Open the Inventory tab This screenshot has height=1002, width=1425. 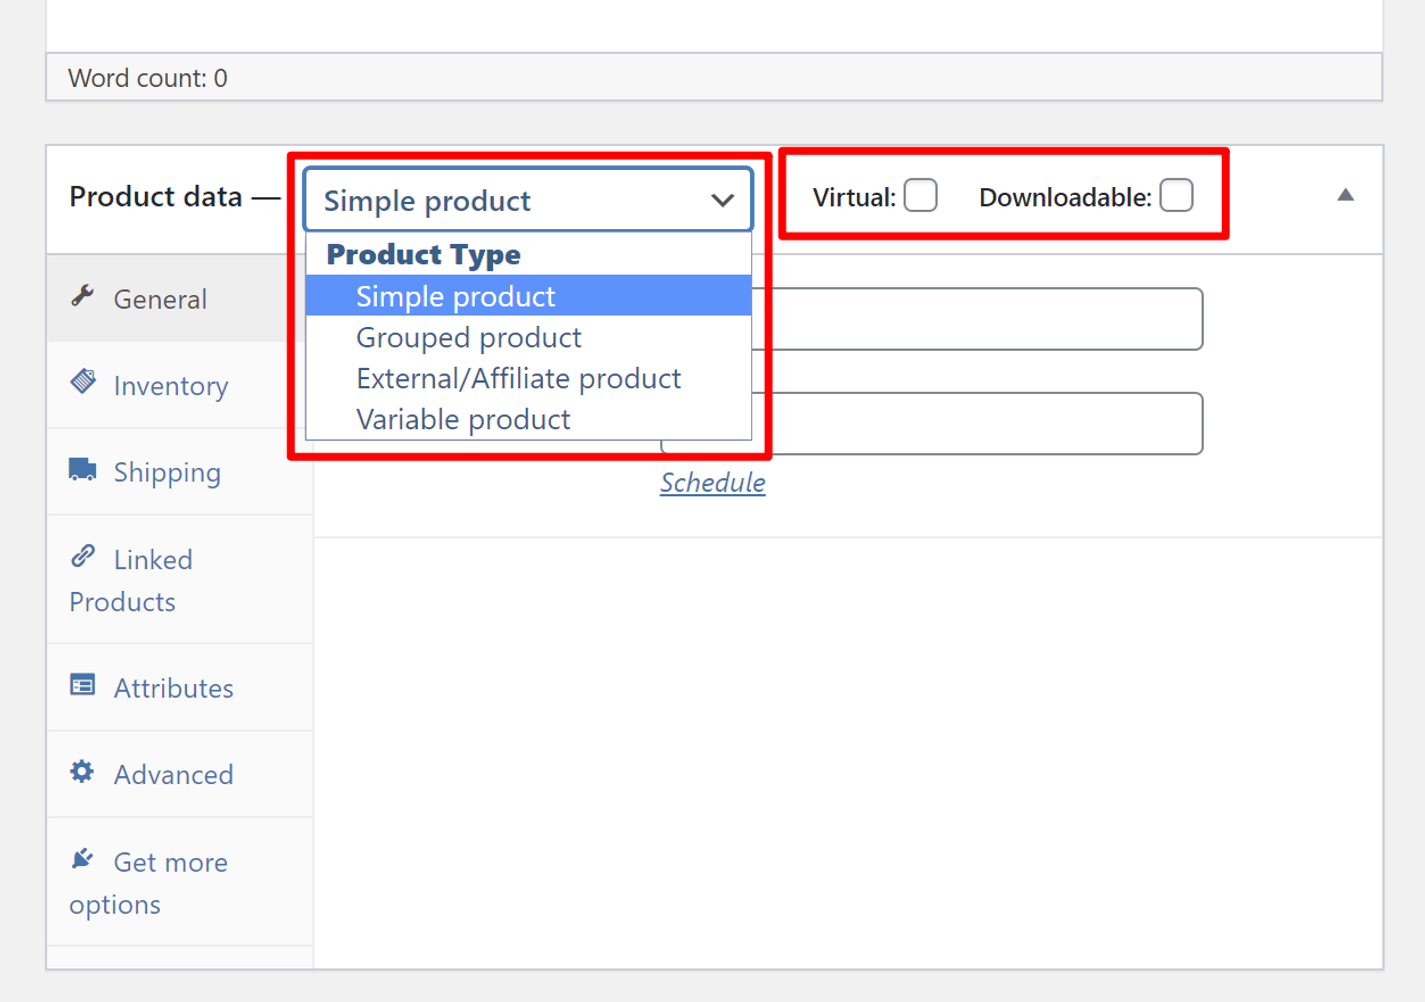coord(180,386)
